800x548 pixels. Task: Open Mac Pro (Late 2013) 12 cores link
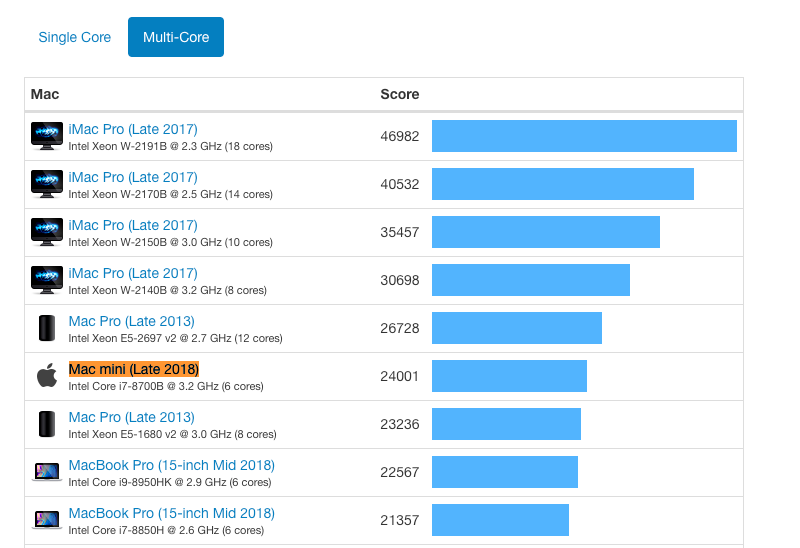[132, 321]
